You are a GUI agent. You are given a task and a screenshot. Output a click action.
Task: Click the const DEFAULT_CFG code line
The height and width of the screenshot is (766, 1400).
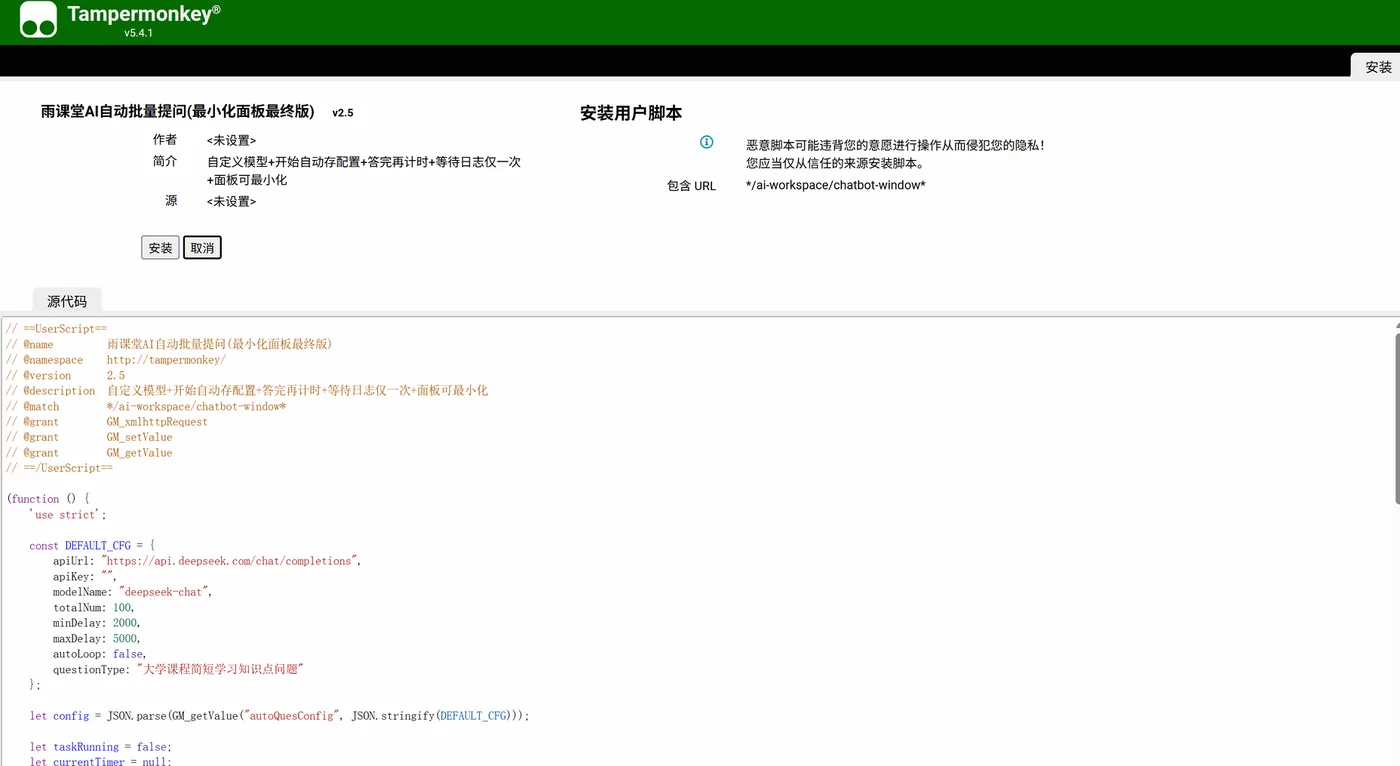[x=92, y=546]
